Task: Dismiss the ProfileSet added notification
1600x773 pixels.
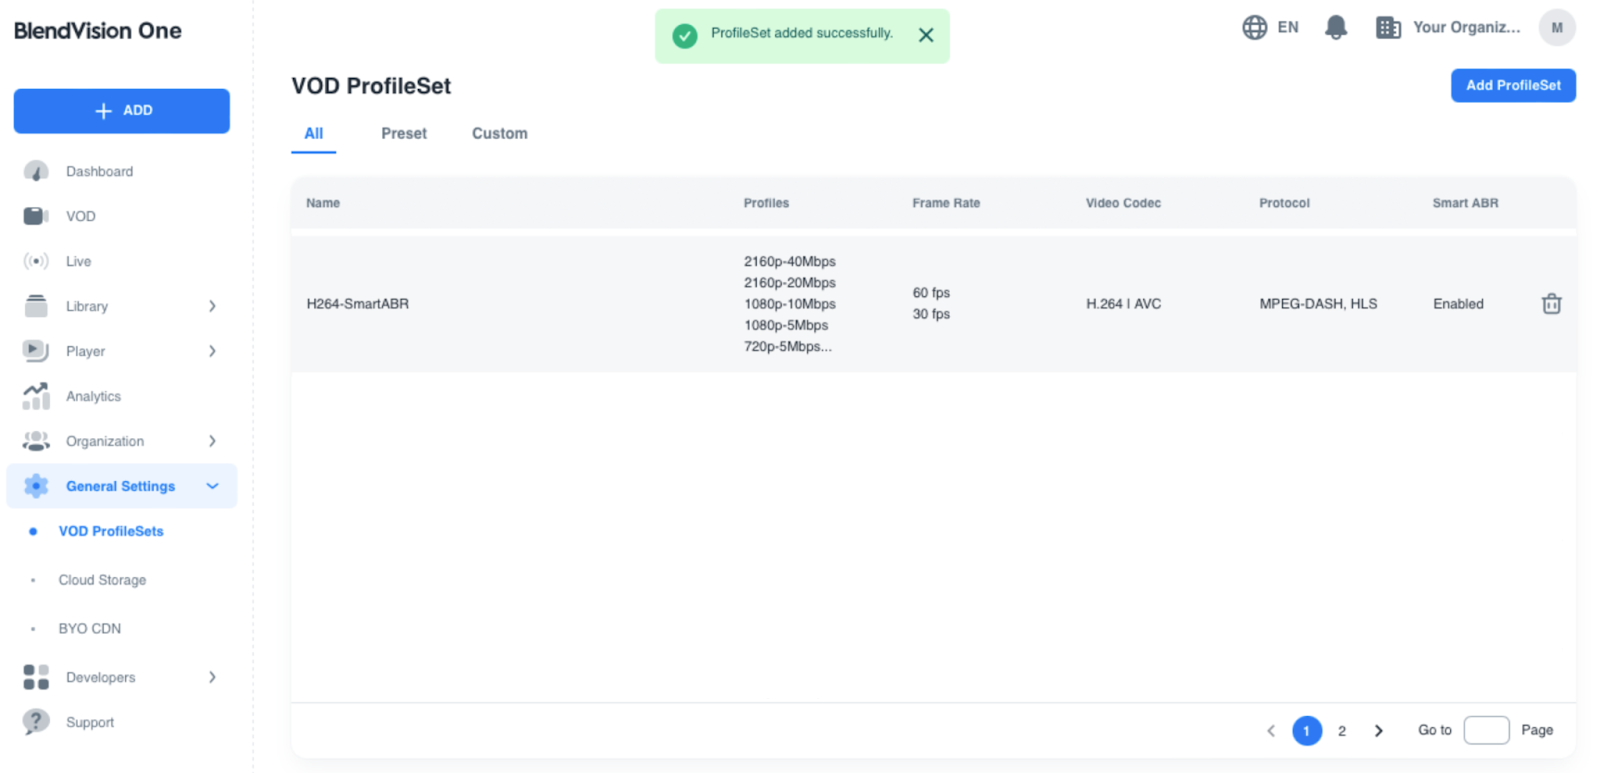Action: 925,35
